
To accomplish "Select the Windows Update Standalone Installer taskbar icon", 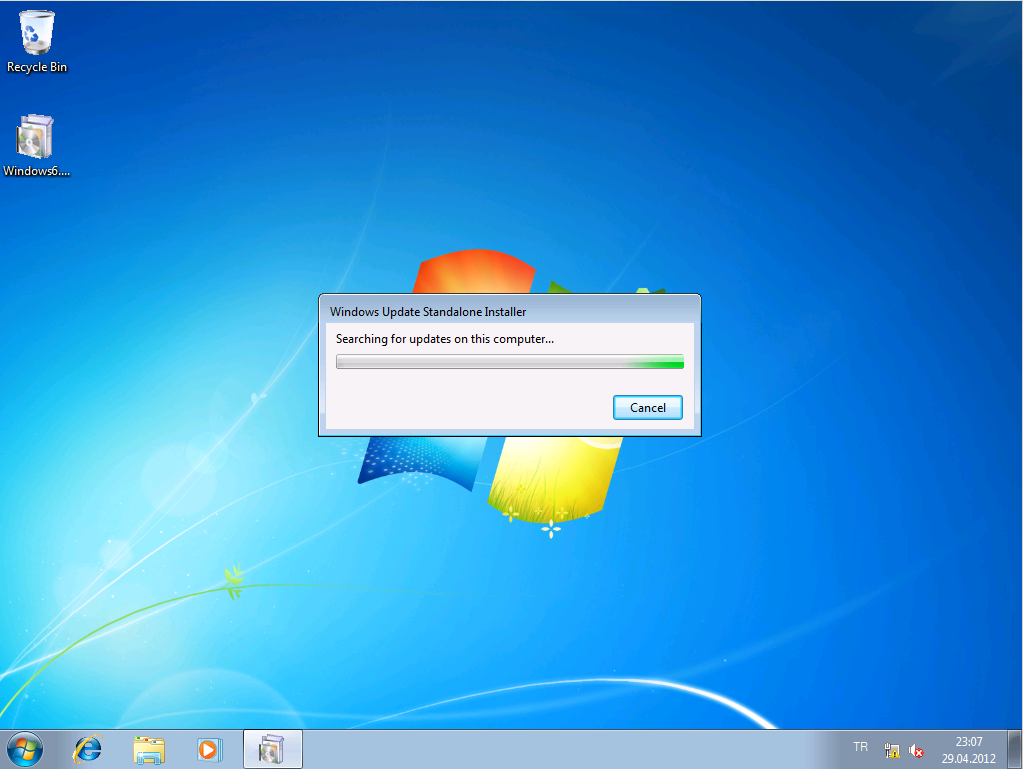I will (x=271, y=749).
